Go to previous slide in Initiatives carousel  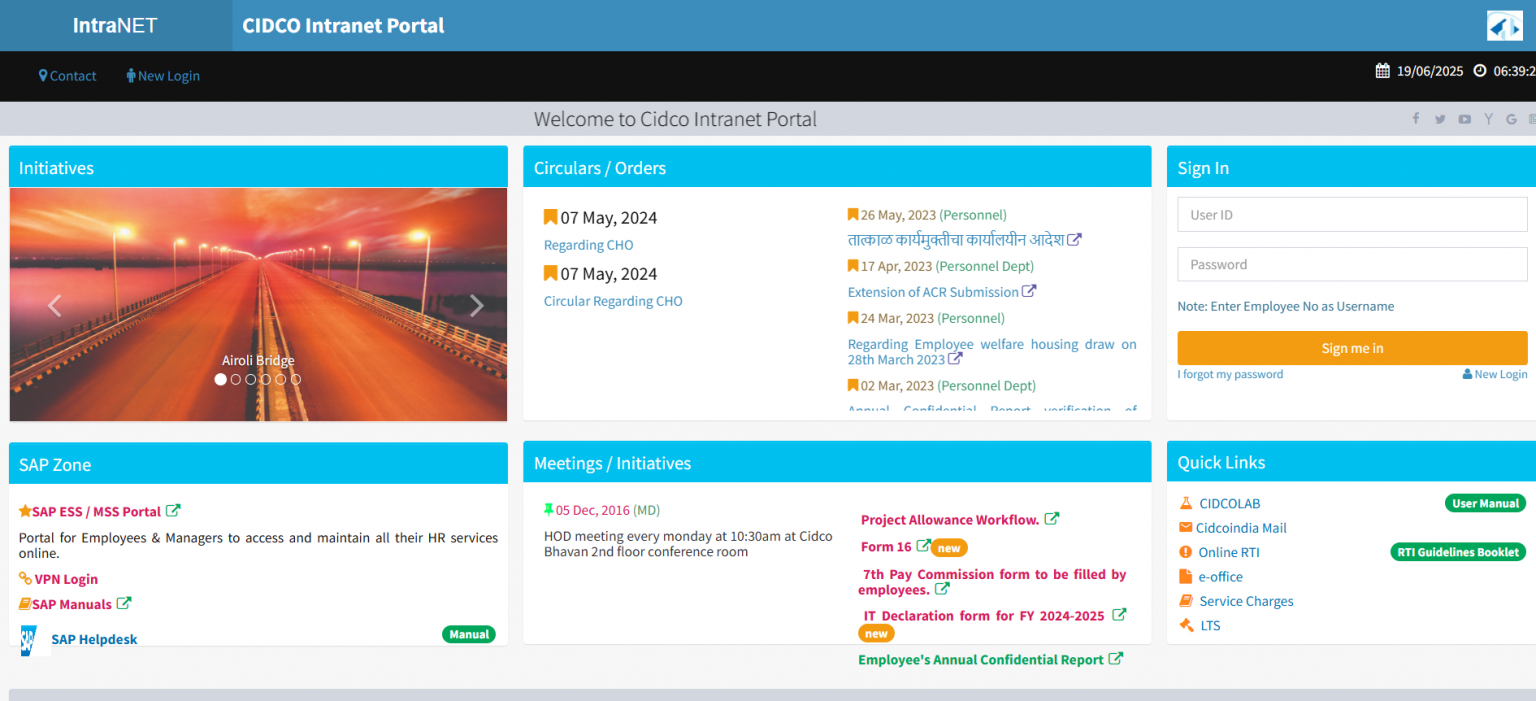[55, 306]
